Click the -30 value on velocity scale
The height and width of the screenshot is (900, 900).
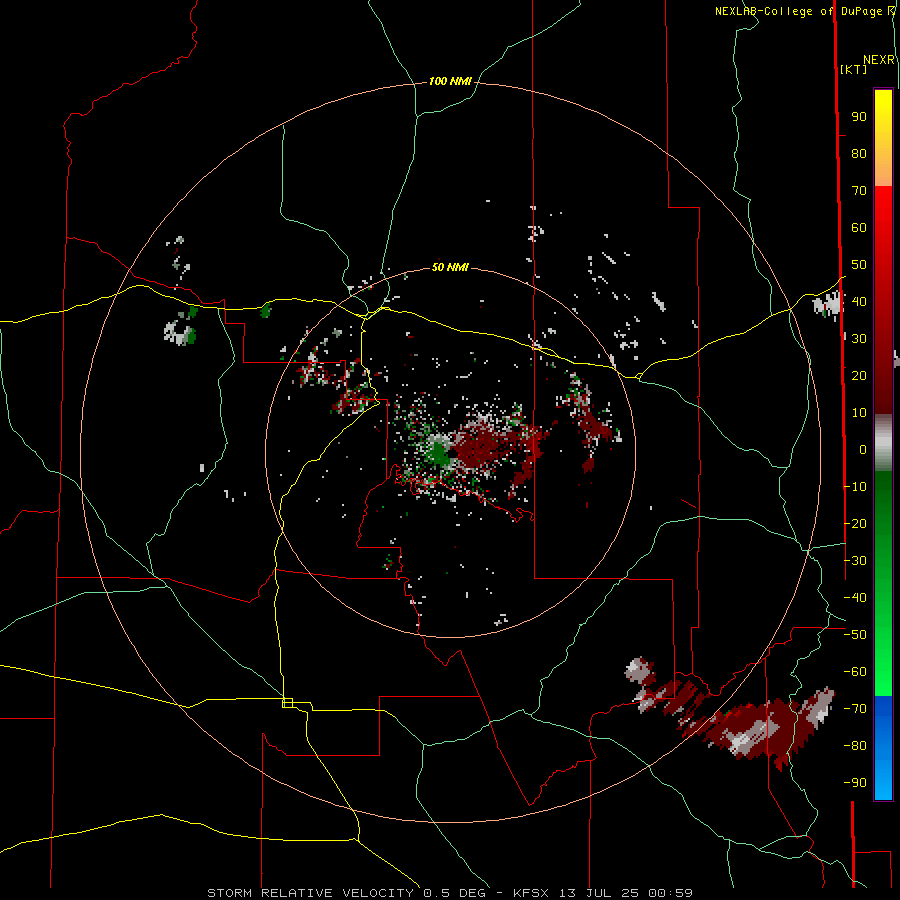coord(855,561)
